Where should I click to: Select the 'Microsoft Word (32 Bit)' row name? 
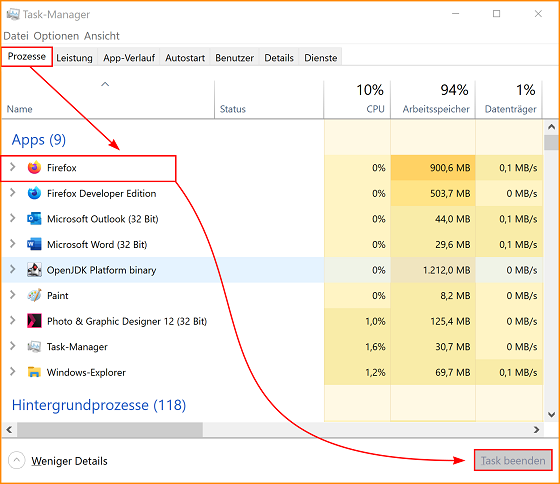pyautogui.click(x=97, y=245)
